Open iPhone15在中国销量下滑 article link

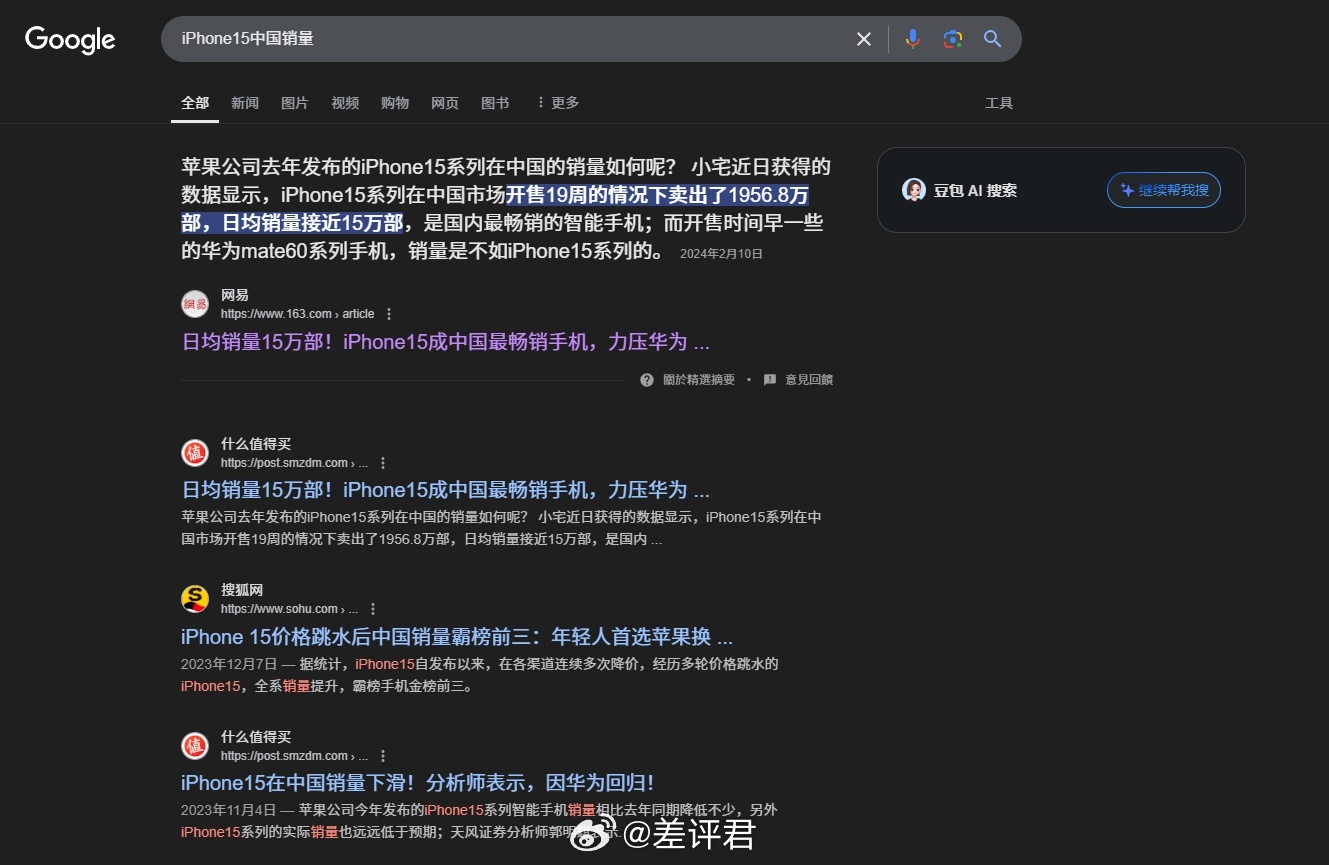418,783
